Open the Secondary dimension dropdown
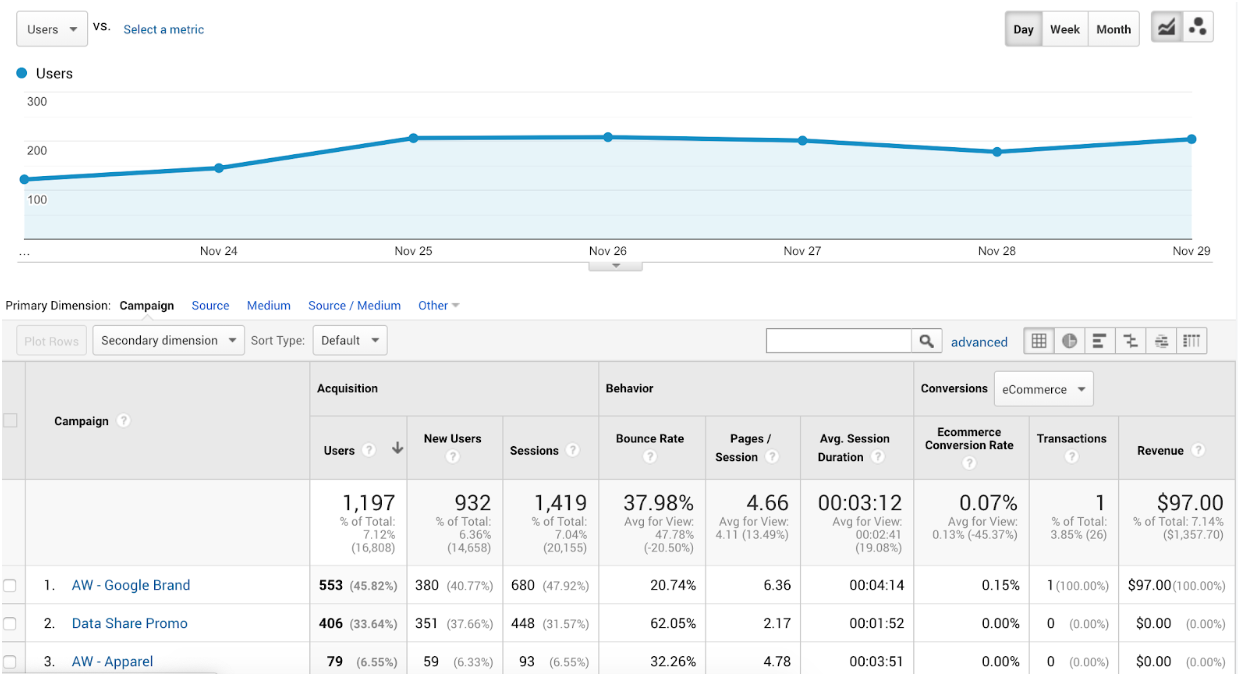This screenshot has height=674, width=1238. tap(169, 340)
